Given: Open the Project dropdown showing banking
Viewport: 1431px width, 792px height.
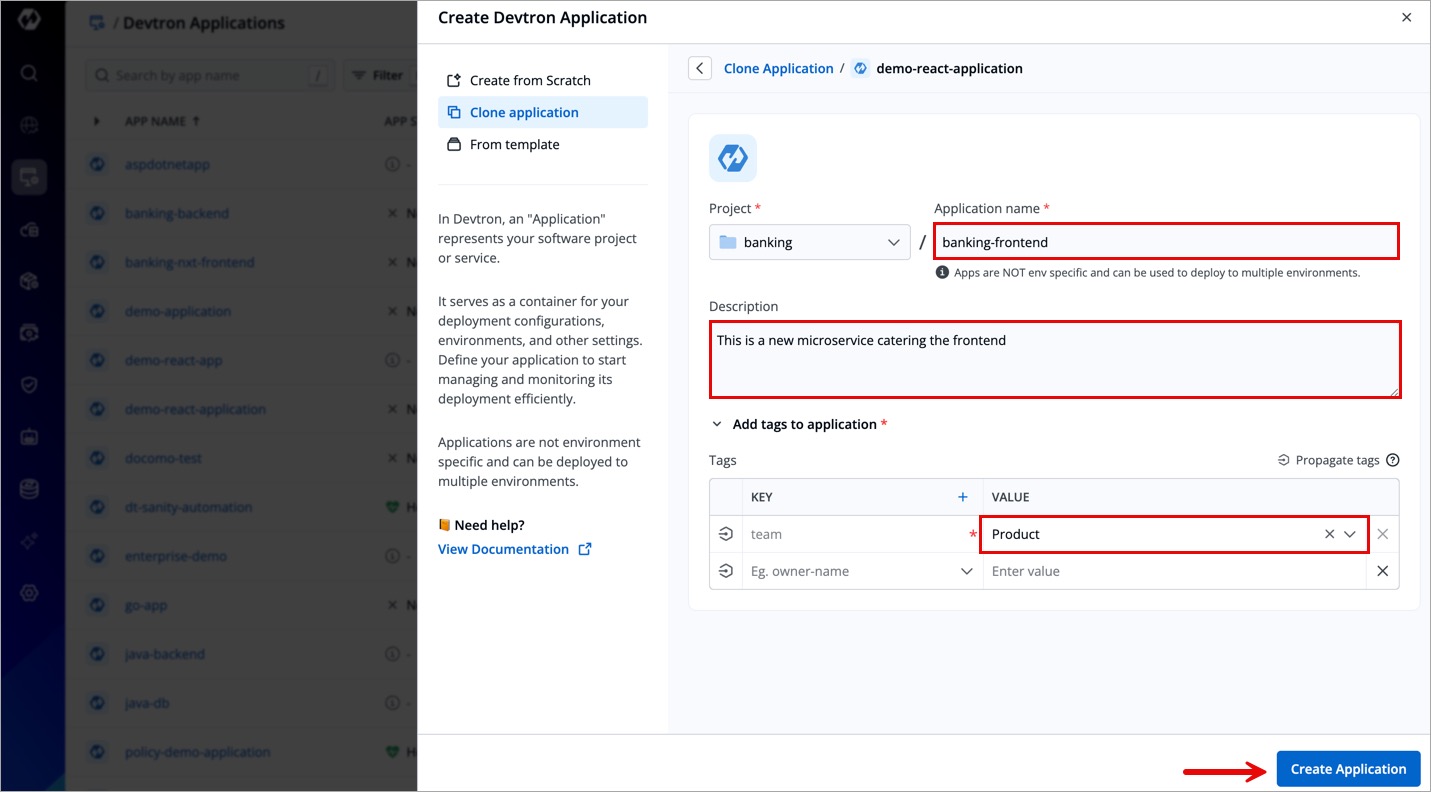Looking at the screenshot, I should click(809, 242).
